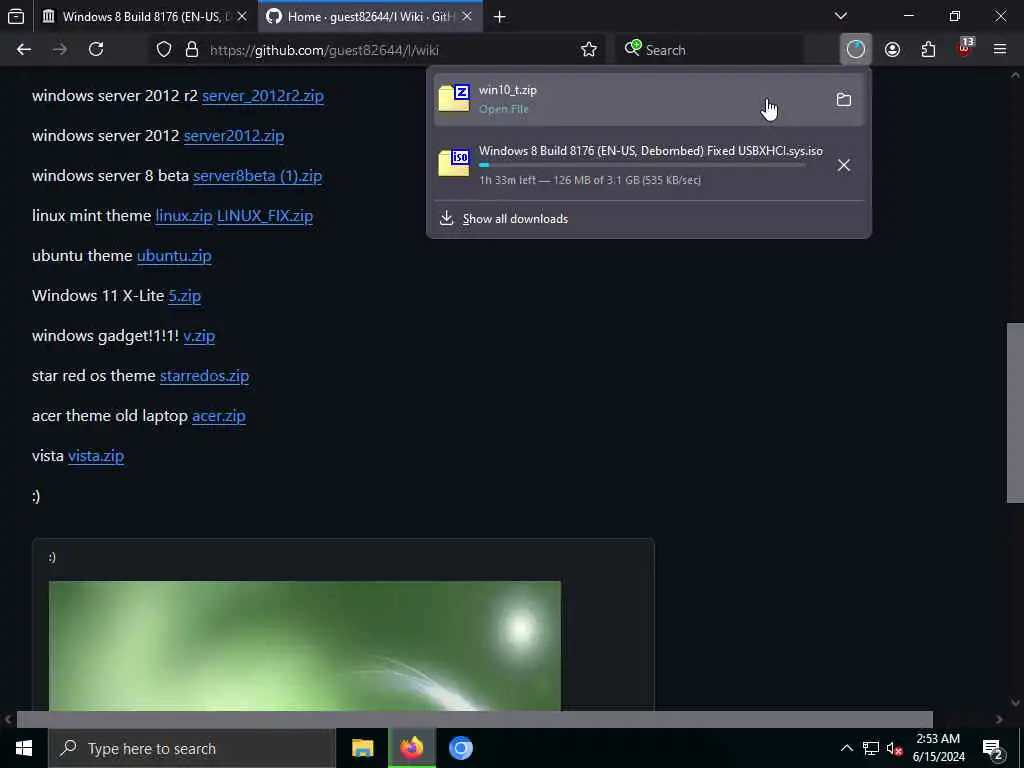This screenshot has width=1024, height=768.
Task: Focus the browser Search box
Action: (709, 50)
